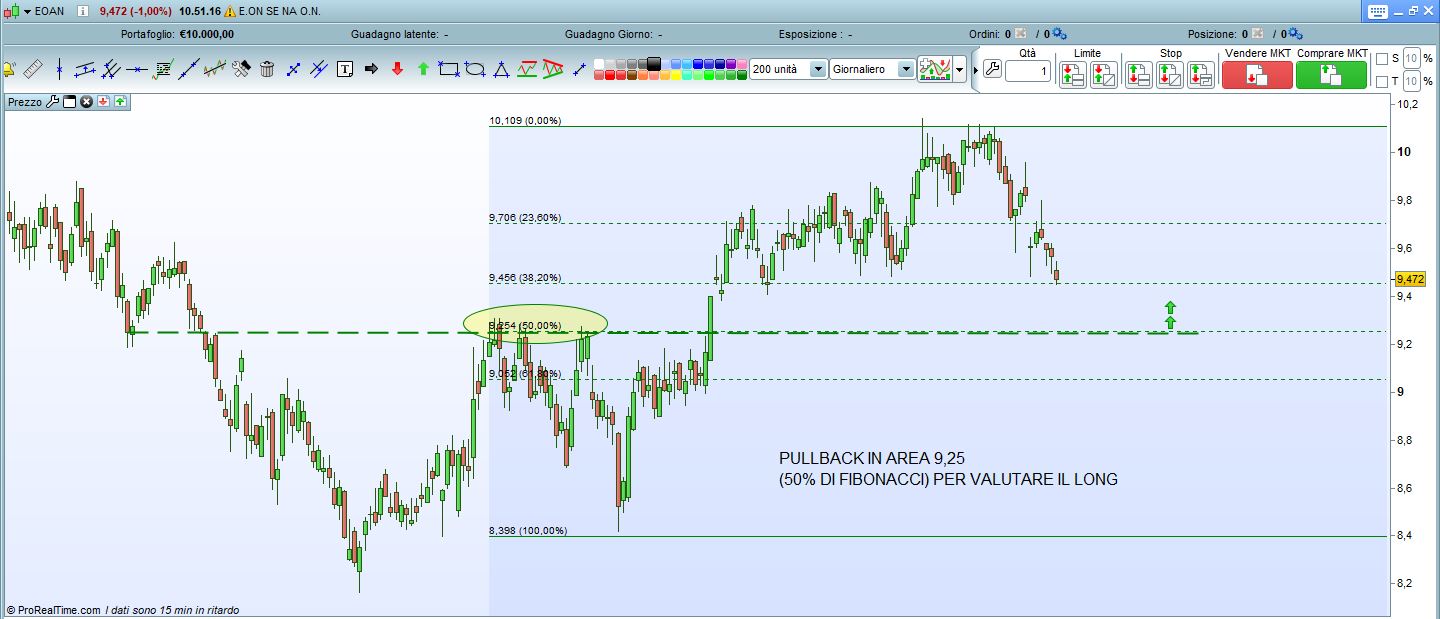This screenshot has height=619, width=1440.
Task: Select the vertical line drawing tool
Action: click(59, 69)
